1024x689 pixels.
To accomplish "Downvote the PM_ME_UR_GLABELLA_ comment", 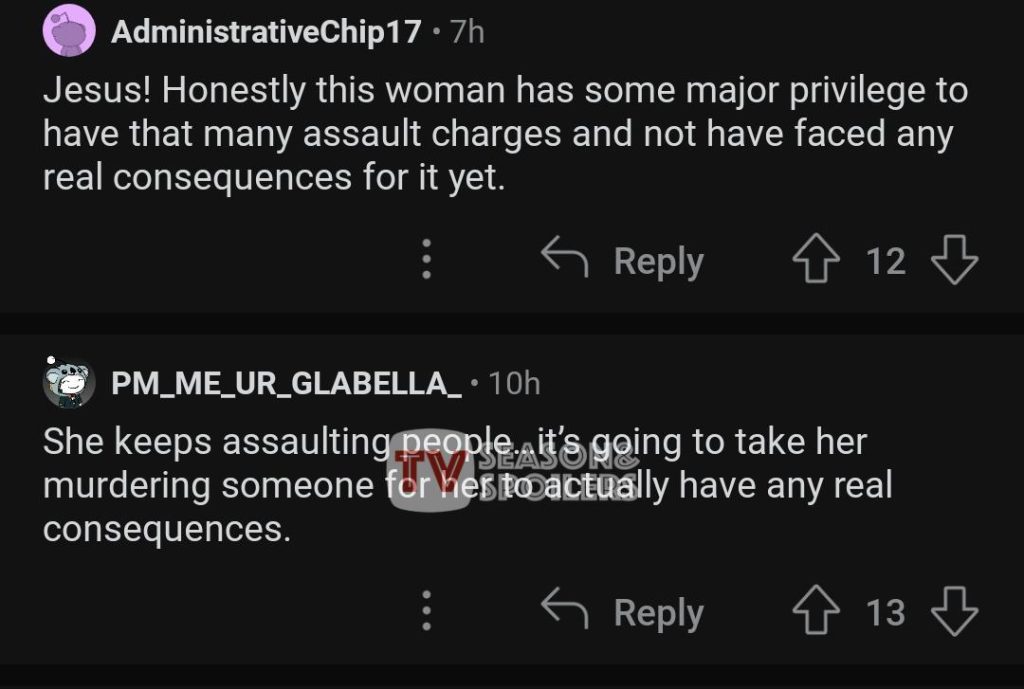I will click(x=953, y=611).
